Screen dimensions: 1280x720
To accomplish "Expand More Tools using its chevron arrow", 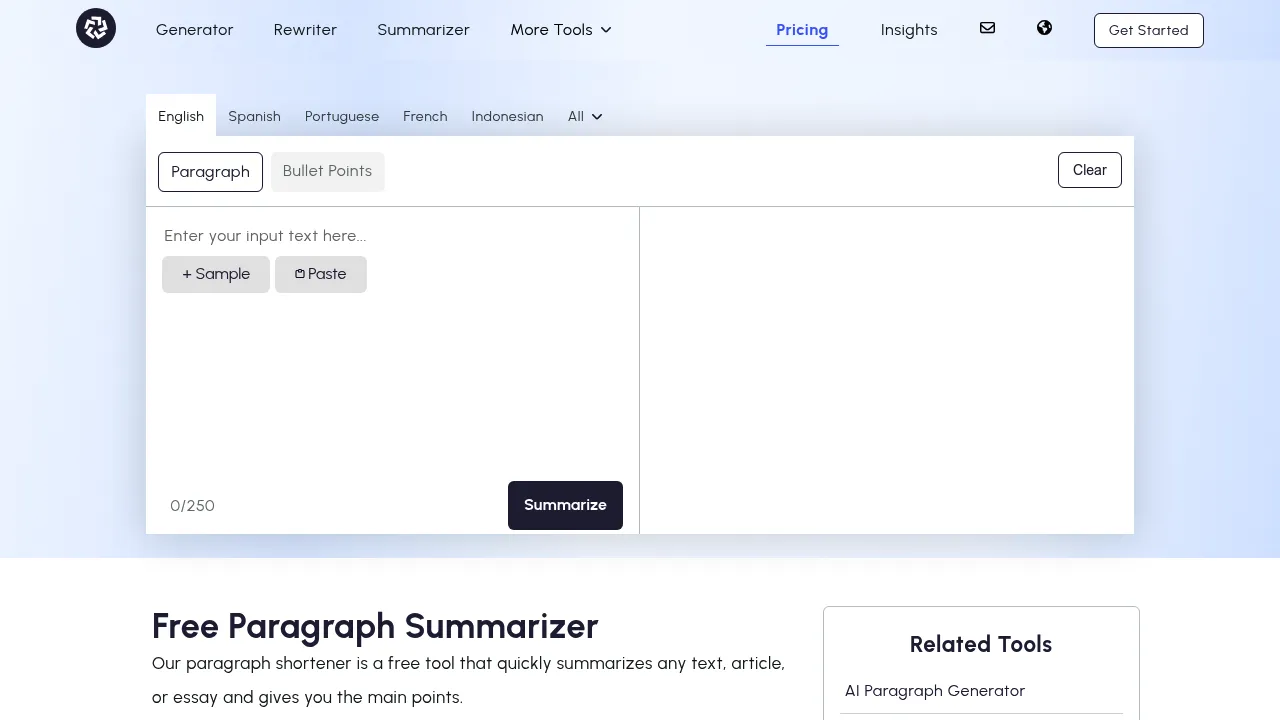I will pos(606,30).
